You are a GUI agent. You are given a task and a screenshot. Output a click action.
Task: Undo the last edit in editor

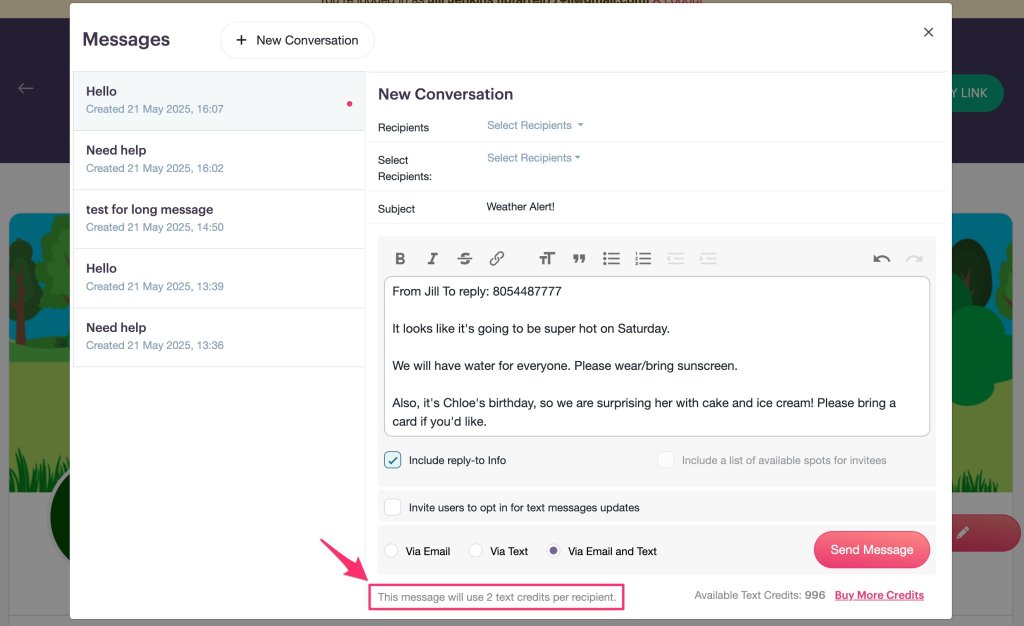[881, 258]
